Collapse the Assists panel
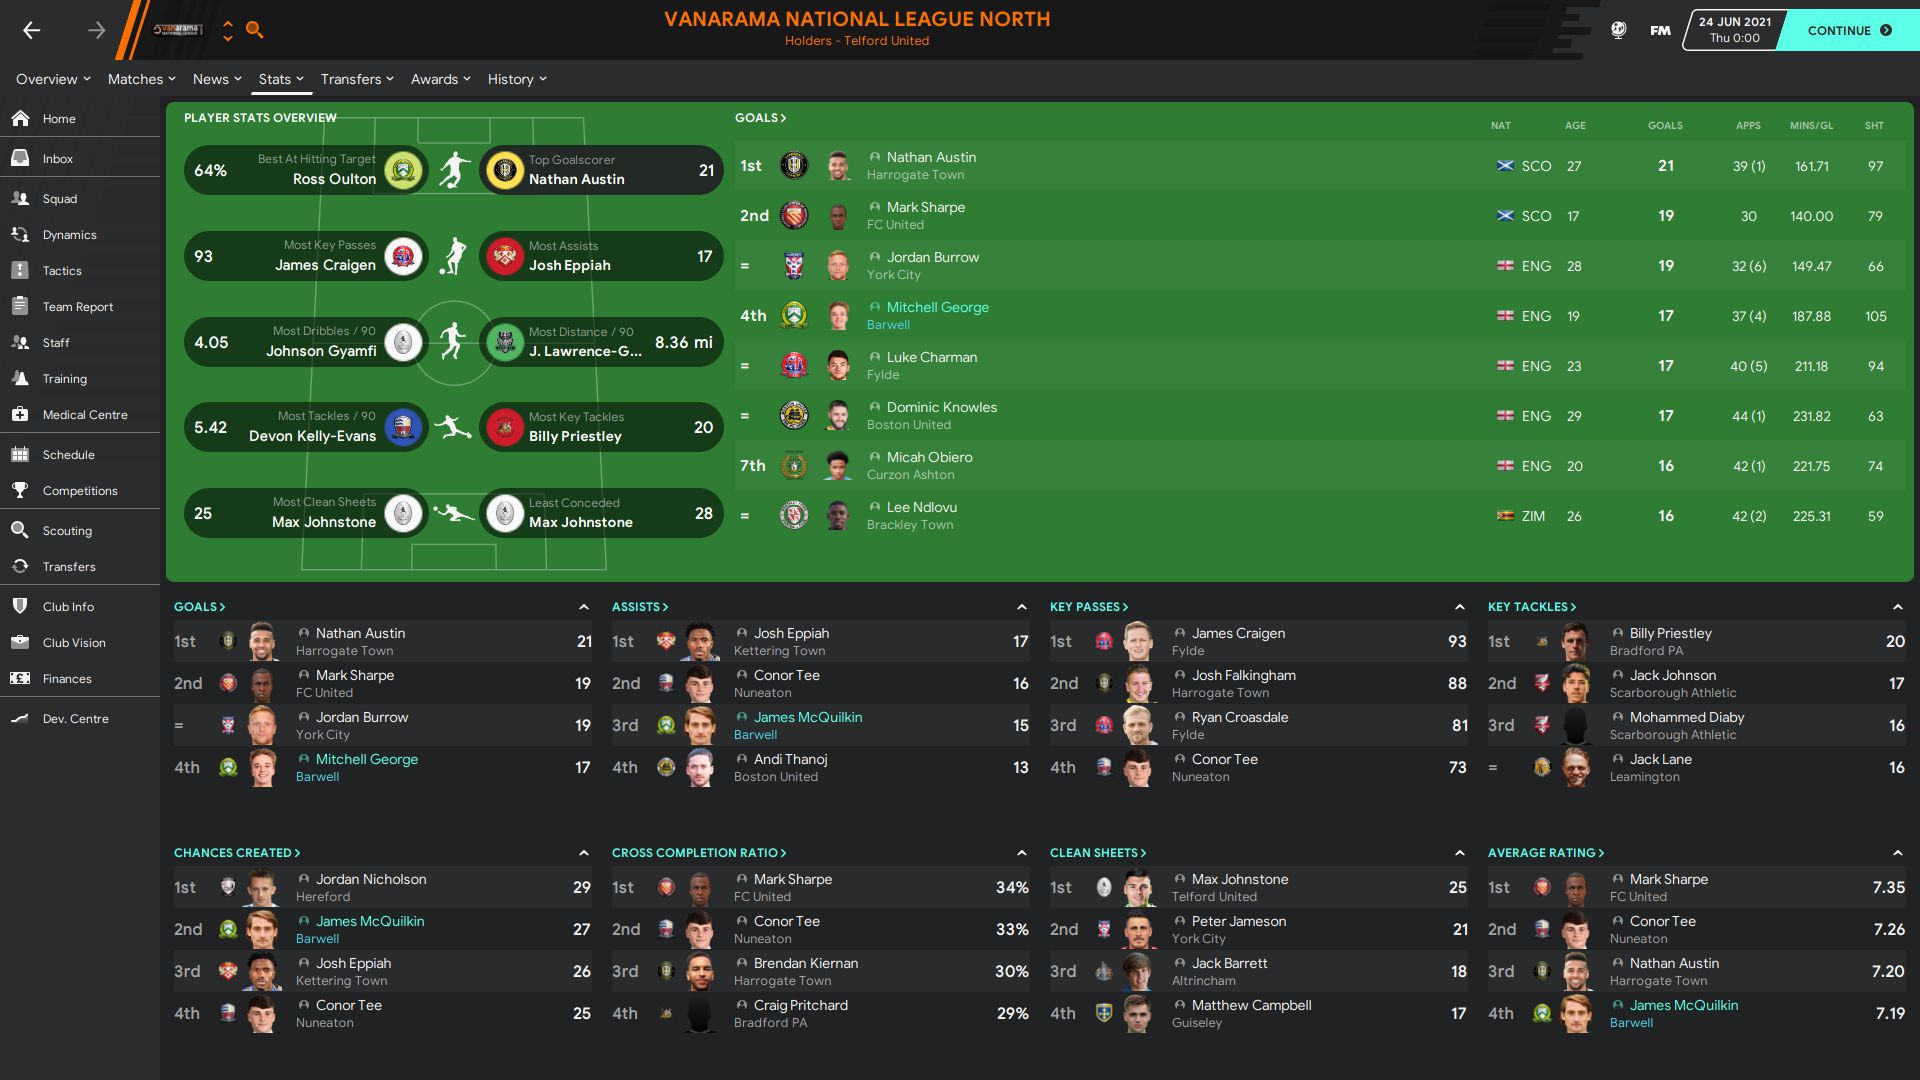This screenshot has height=1080, width=1920. coord(1021,607)
